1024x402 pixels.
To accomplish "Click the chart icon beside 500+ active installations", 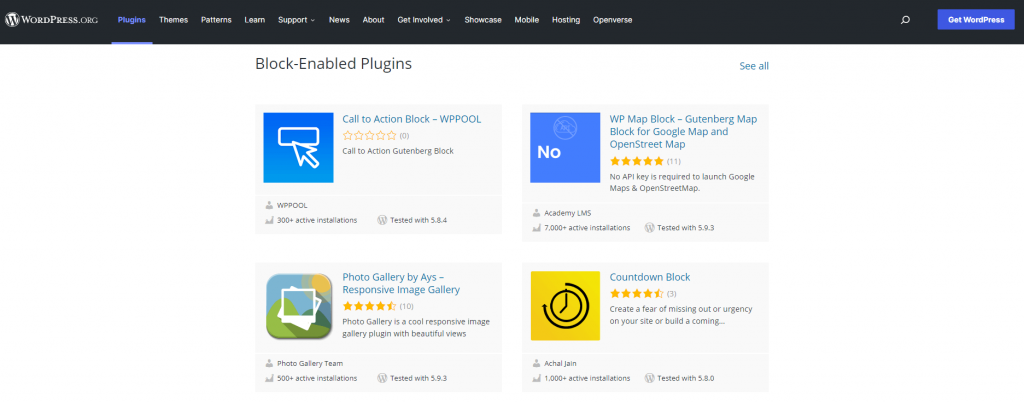I will pos(269,379).
